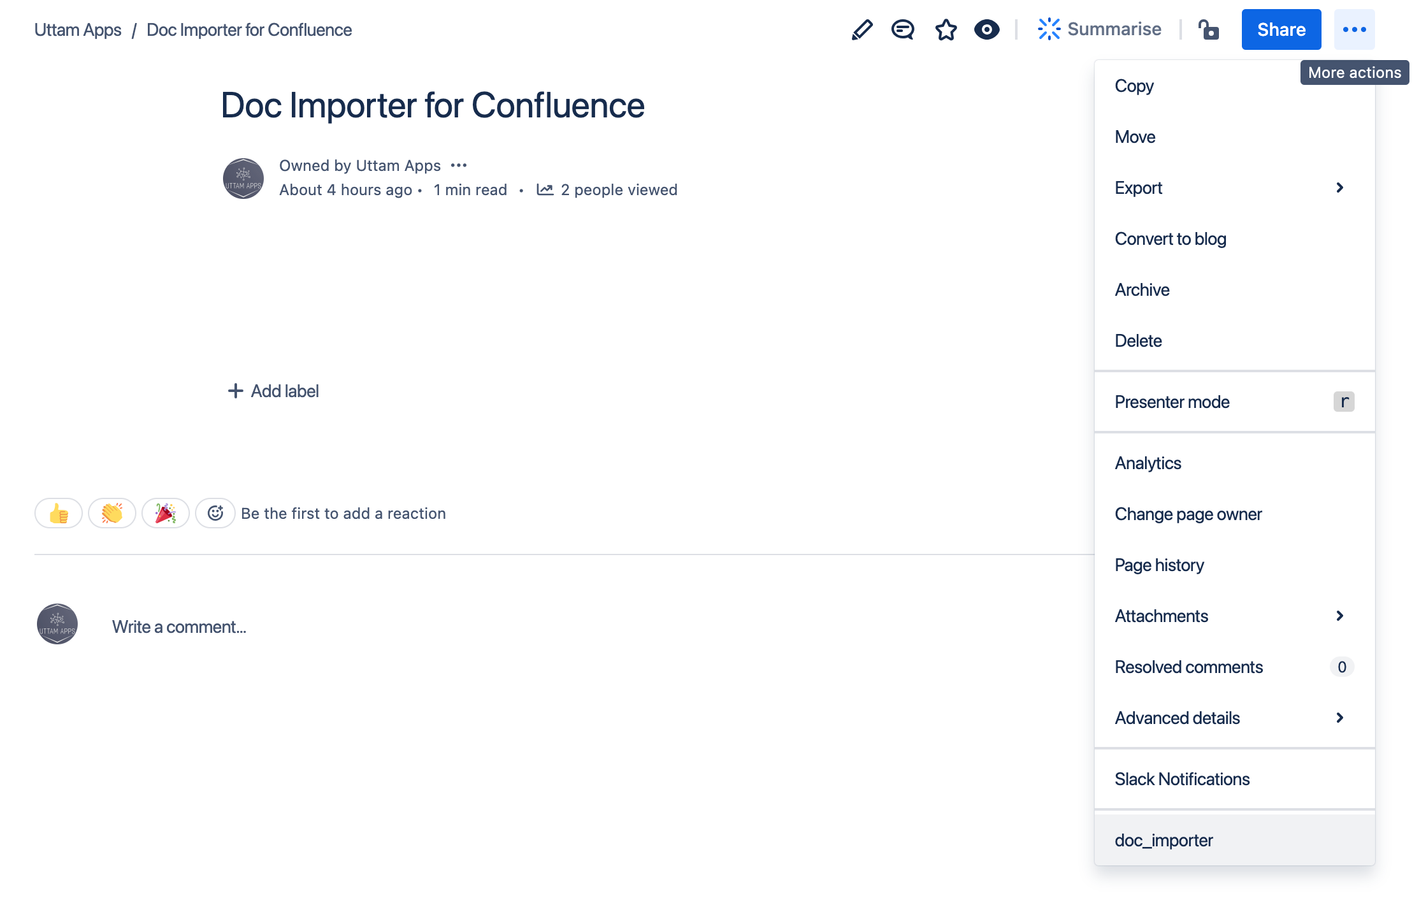
Task: Open the ellipsis beside Owned by Uttam Apps
Action: (x=459, y=165)
